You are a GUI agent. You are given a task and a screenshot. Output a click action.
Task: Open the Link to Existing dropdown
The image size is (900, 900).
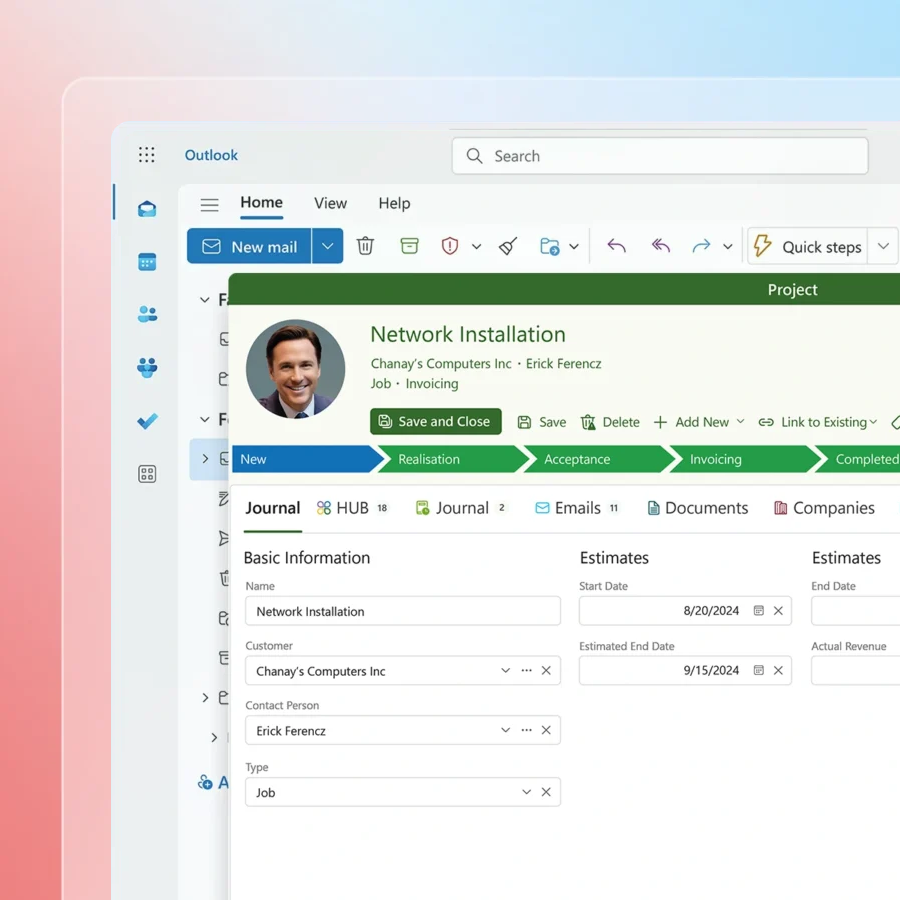(x=818, y=422)
